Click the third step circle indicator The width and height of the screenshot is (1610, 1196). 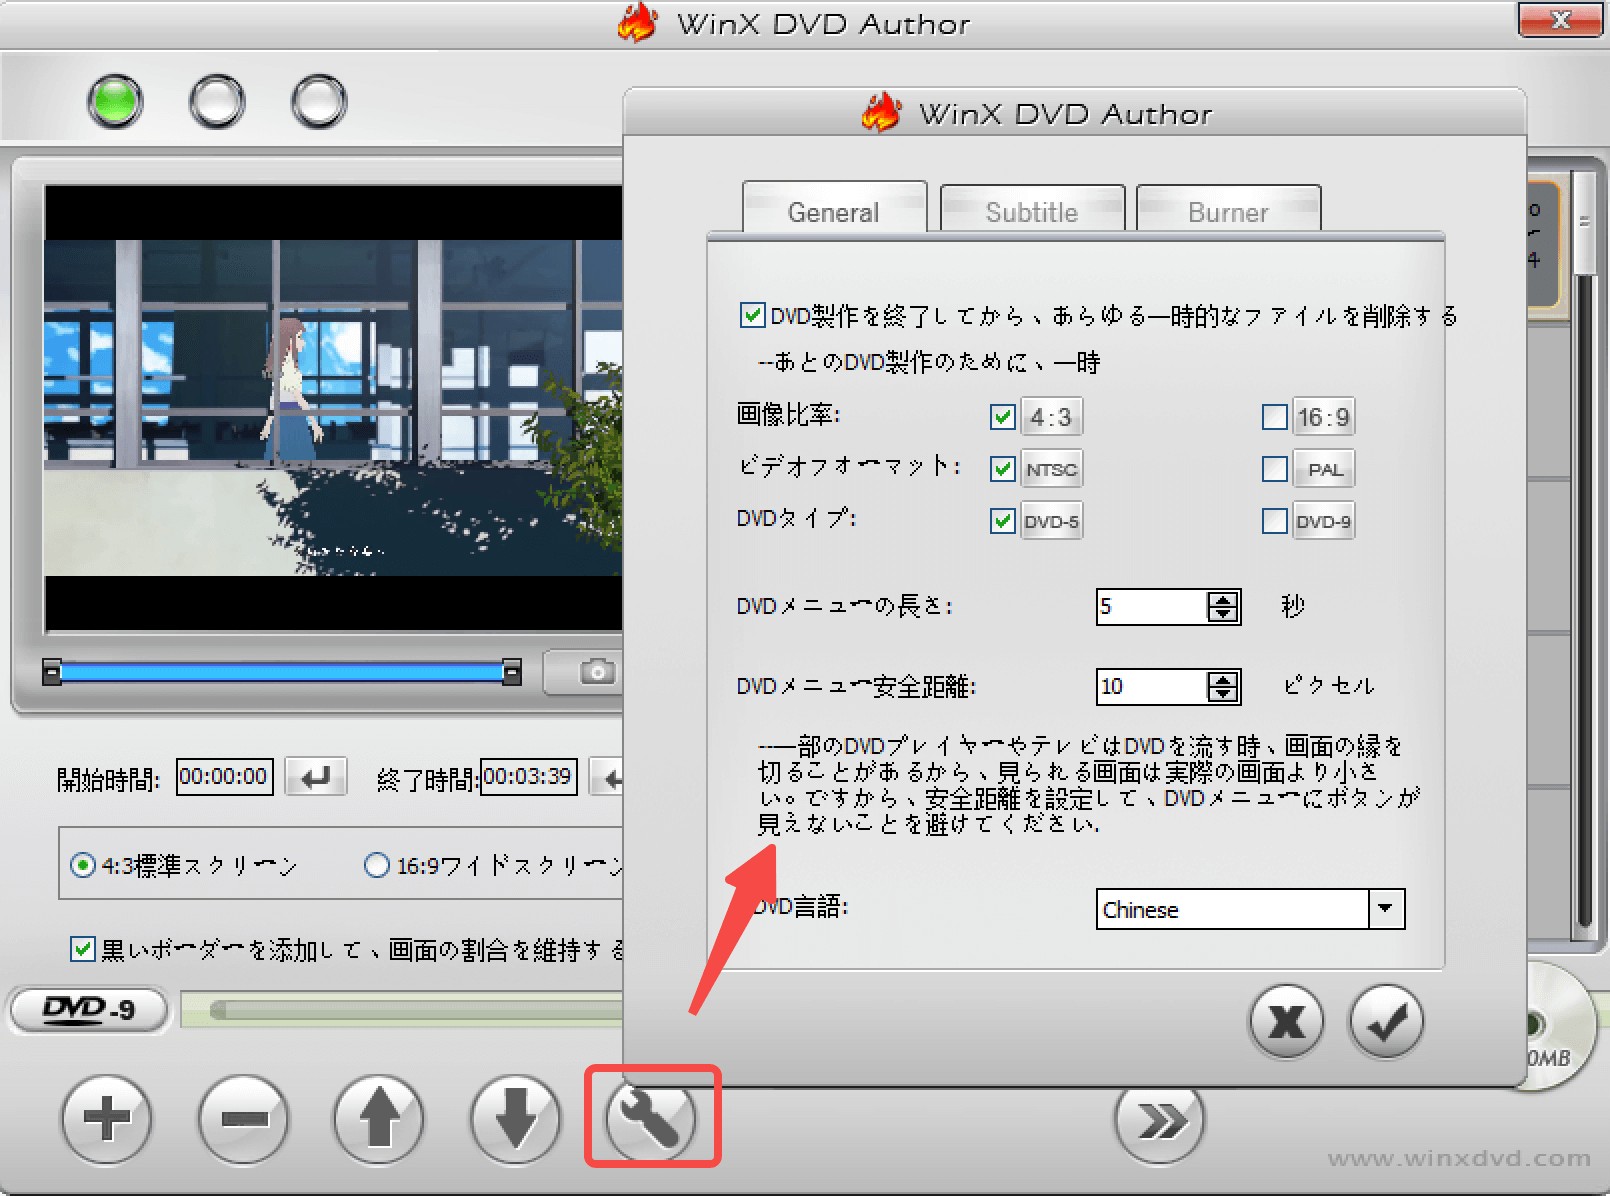[319, 101]
